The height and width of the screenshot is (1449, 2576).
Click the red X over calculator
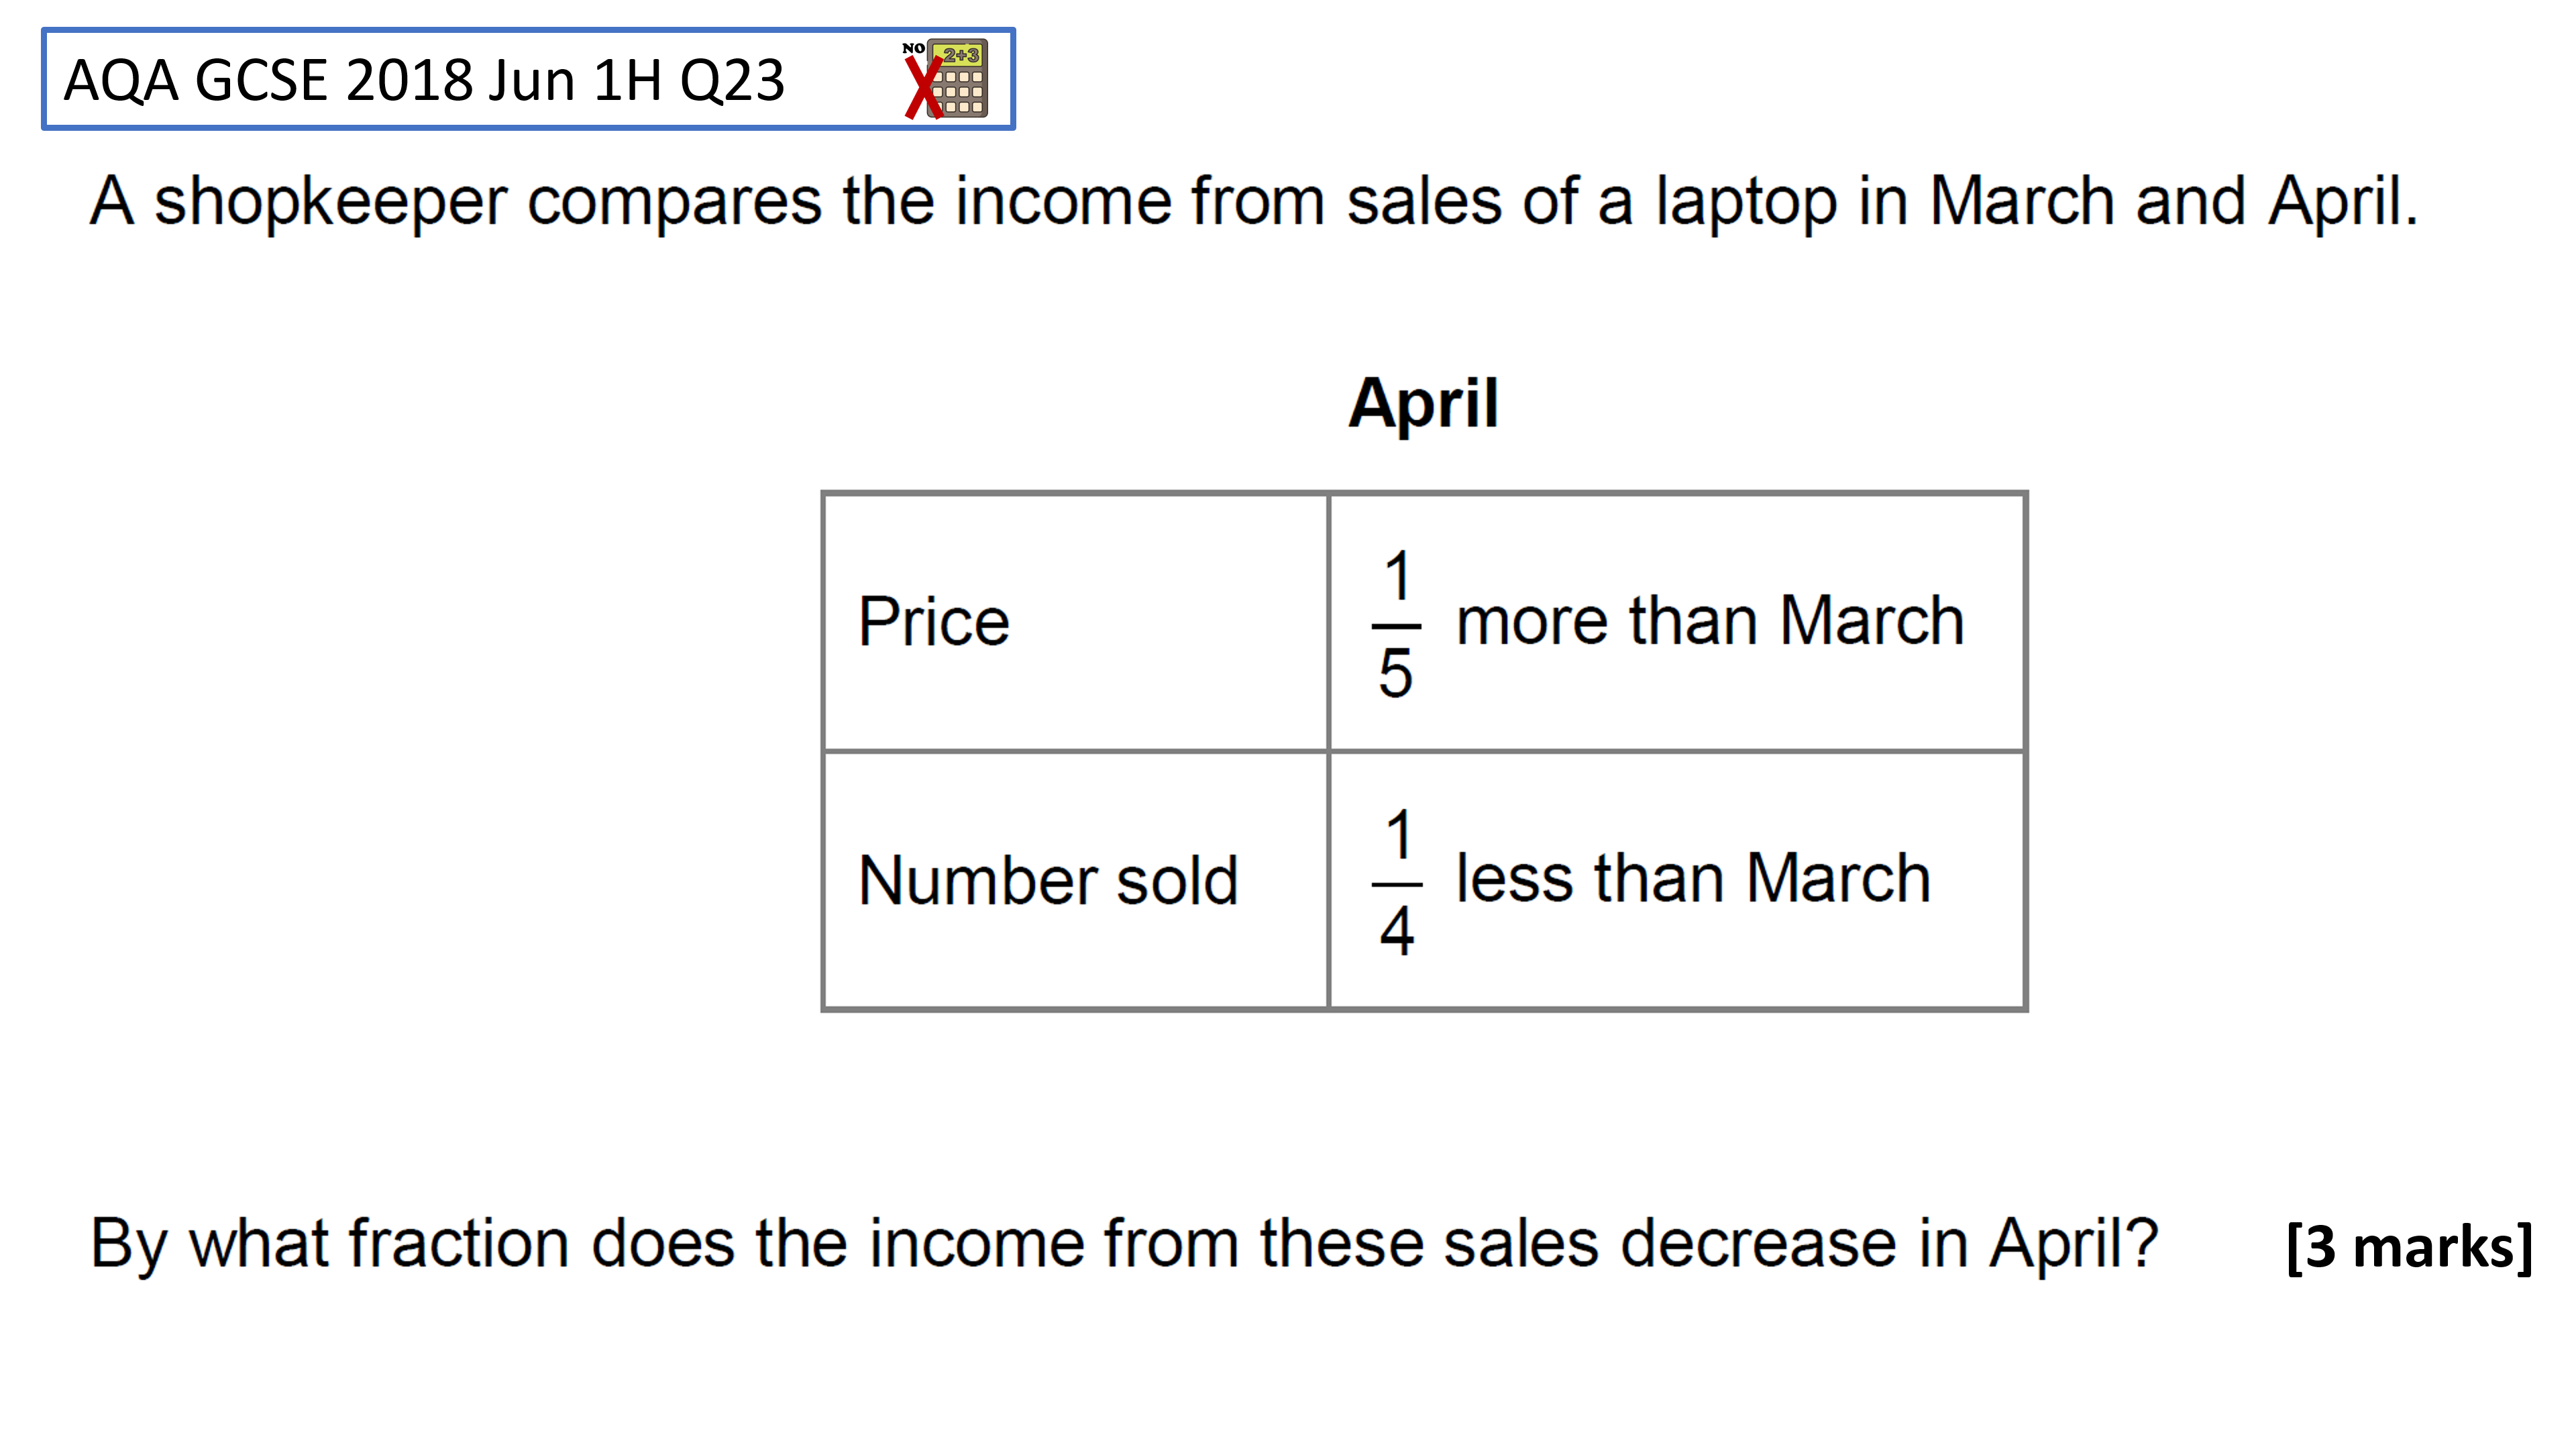pyautogui.click(x=923, y=88)
